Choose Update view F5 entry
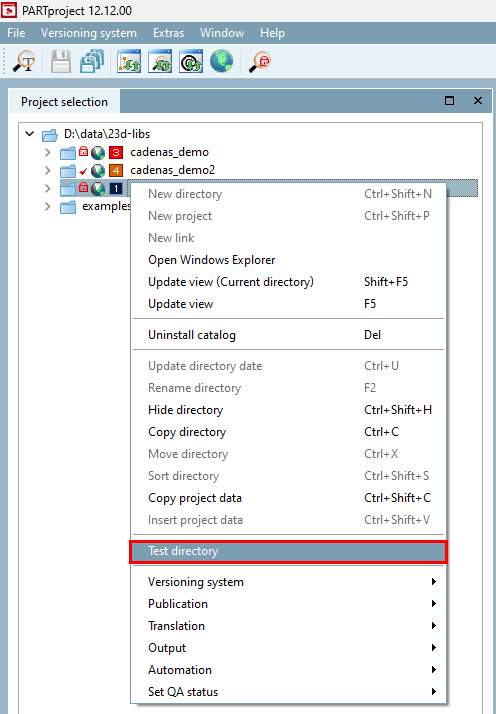The height and width of the screenshot is (714, 496). click(x=288, y=304)
